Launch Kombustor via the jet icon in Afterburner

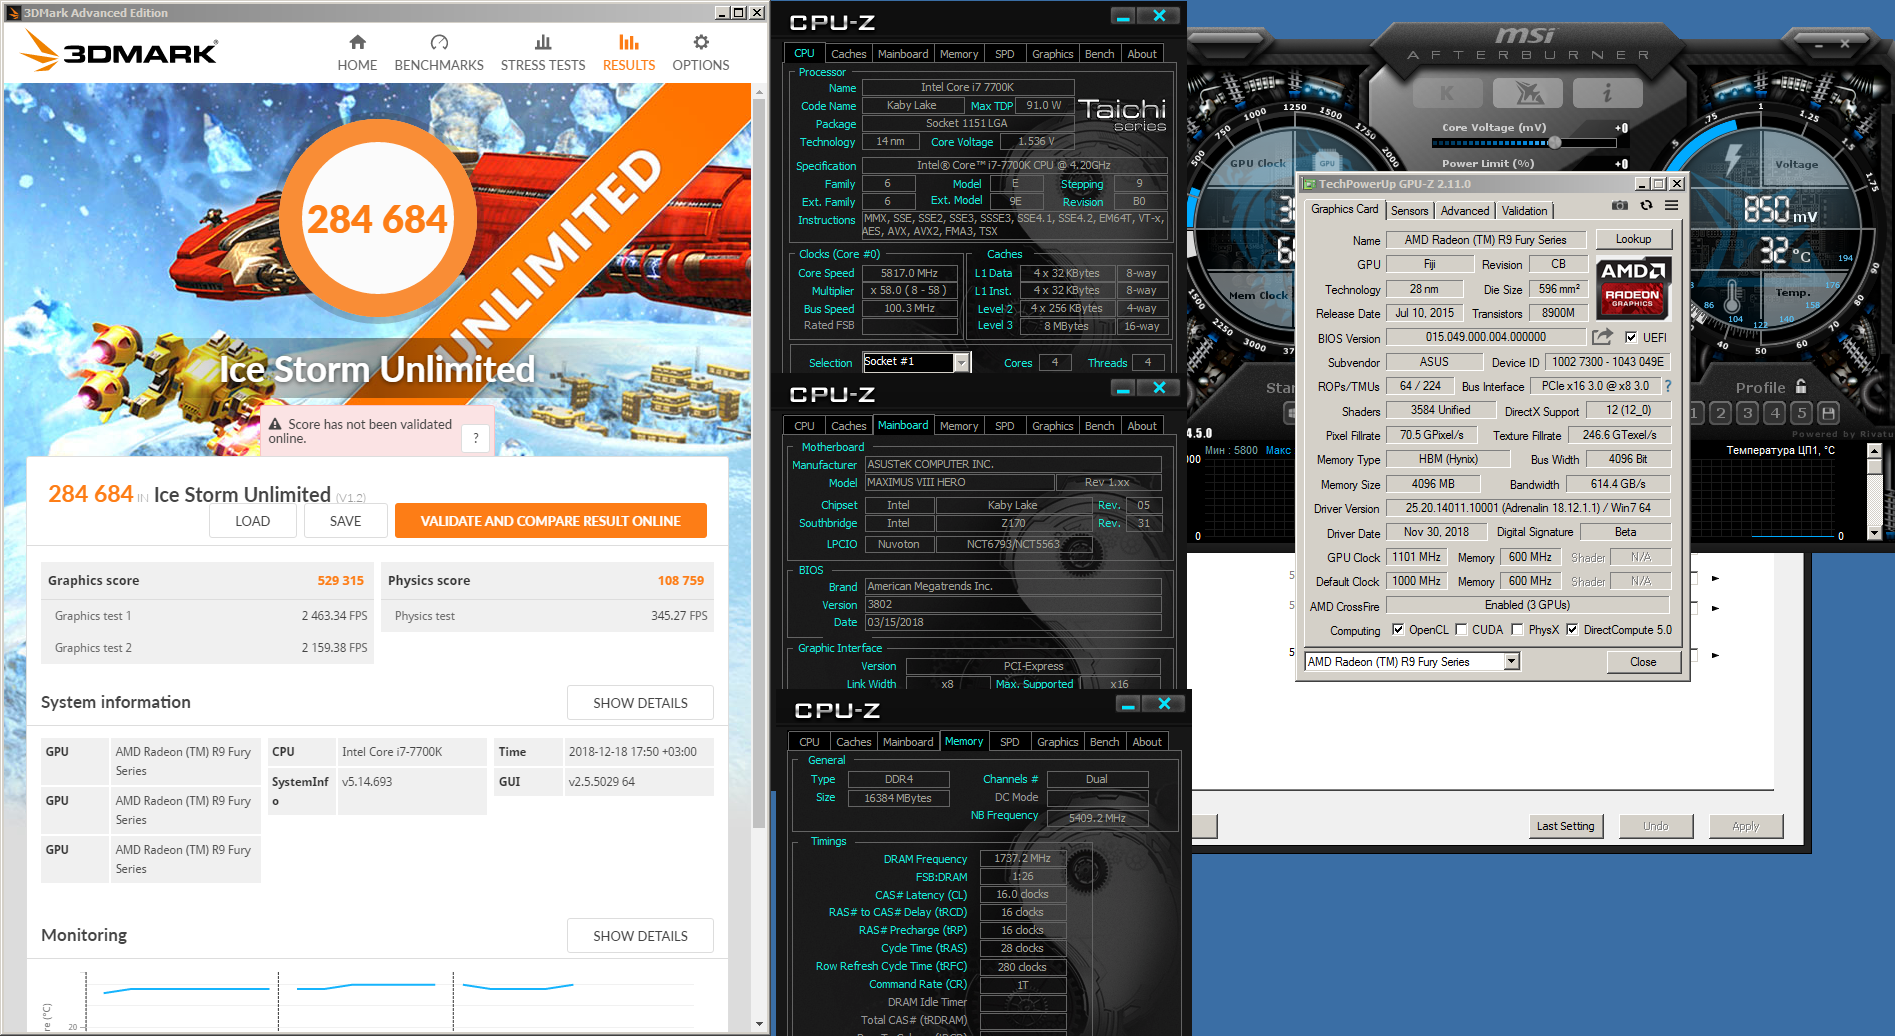[x=1528, y=93]
